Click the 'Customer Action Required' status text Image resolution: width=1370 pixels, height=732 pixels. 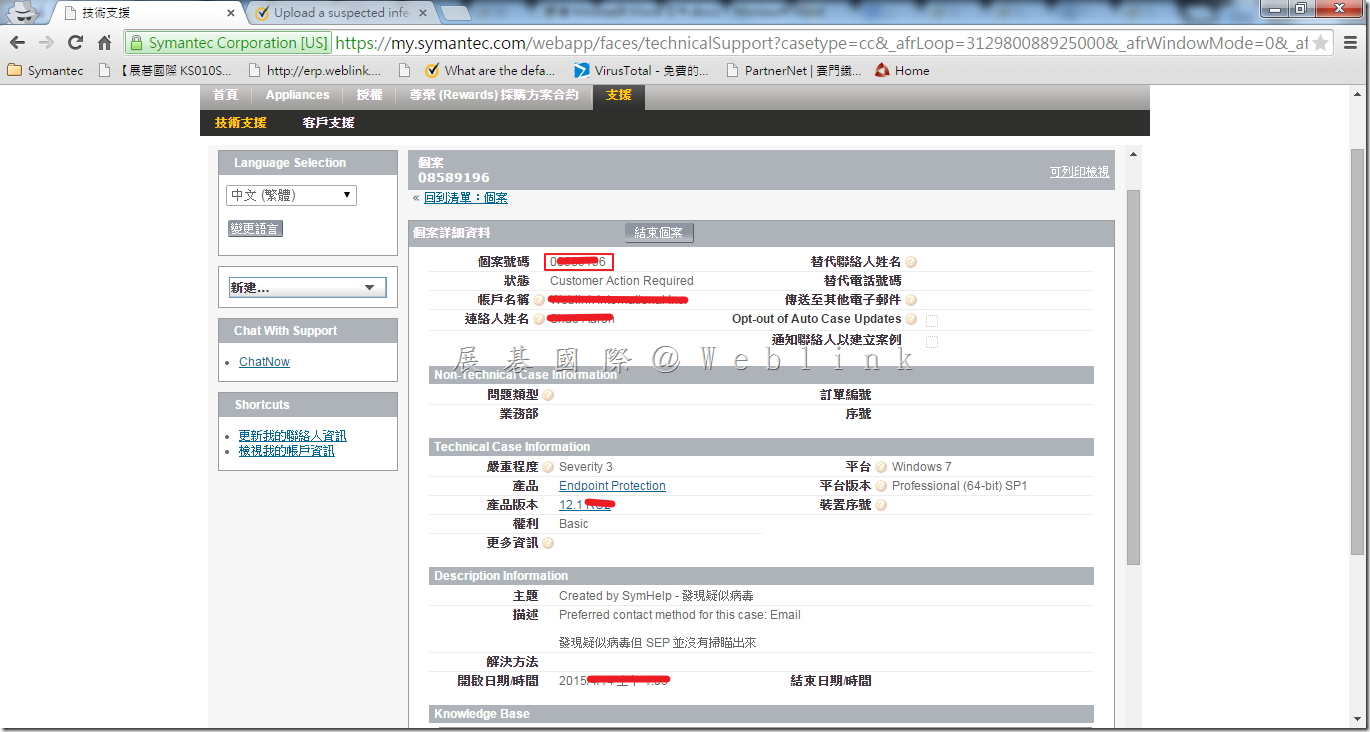[x=621, y=281]
